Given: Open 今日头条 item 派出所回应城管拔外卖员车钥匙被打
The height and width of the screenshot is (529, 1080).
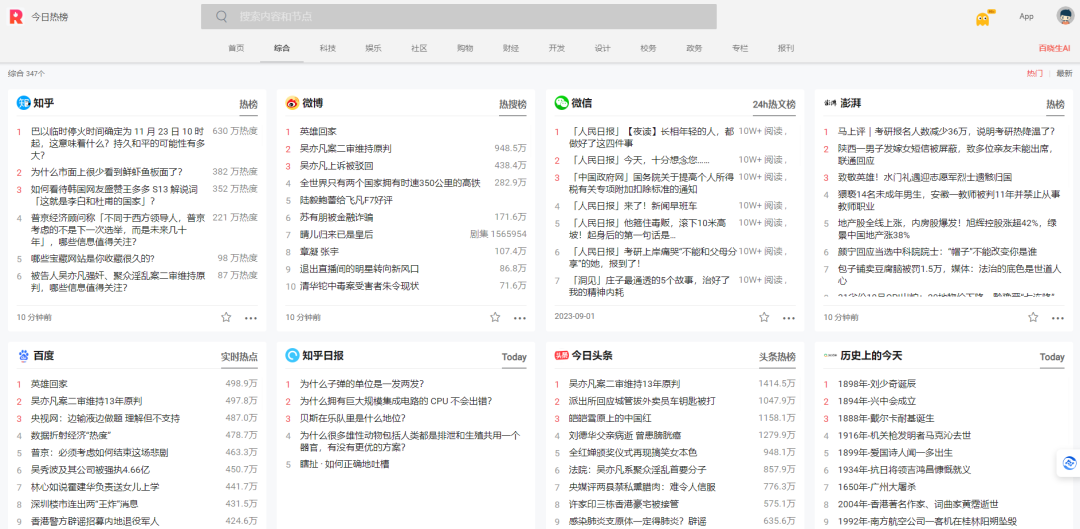Looking at the screenshot, I should [642, 401].
